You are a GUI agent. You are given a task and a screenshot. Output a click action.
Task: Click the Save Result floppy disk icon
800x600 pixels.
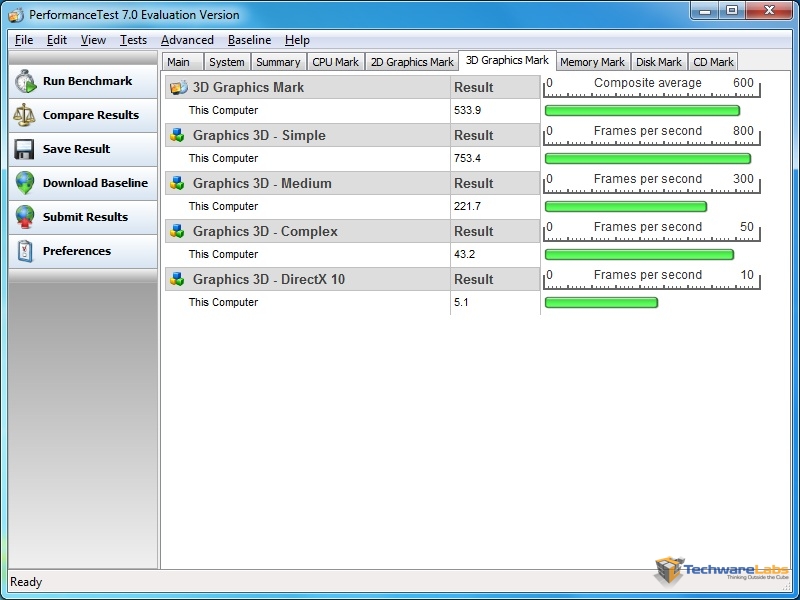pyautogui.click(x=25, y=150)
